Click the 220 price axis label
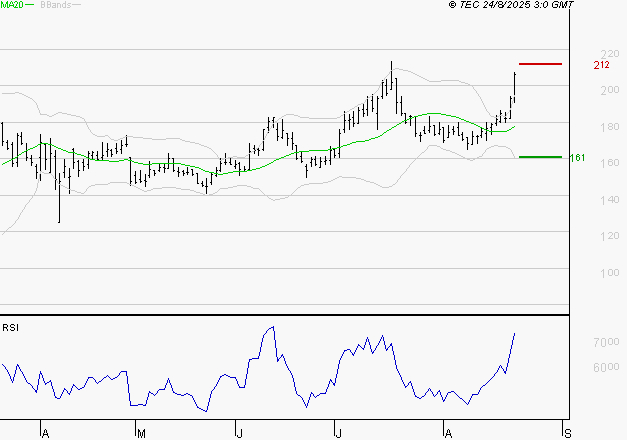 tap(581, 54)
